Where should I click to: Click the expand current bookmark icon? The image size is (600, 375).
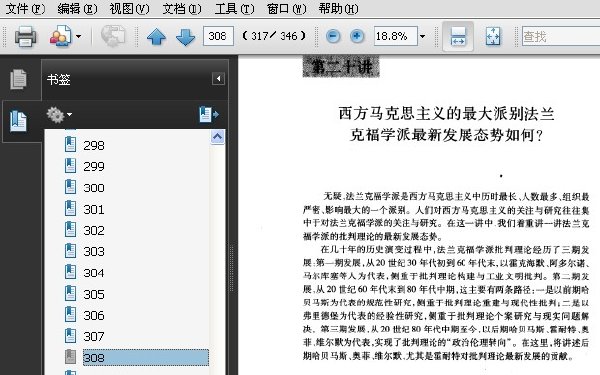209,114
